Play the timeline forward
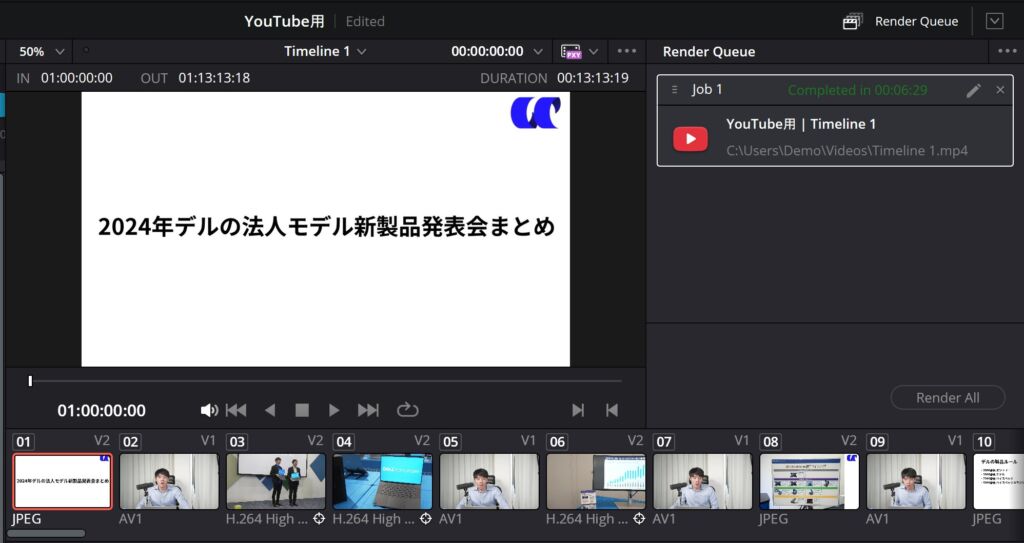 coord(334,410)
